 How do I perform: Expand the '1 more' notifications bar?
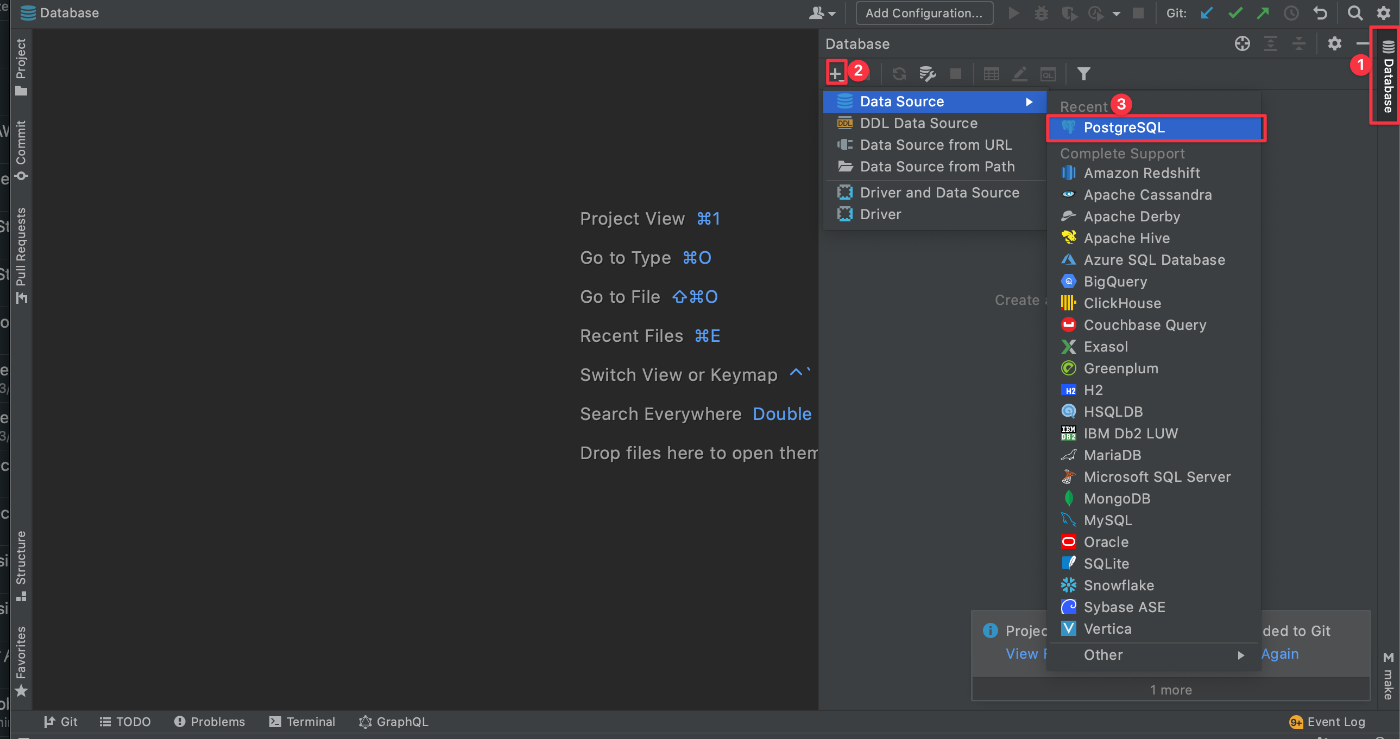coord(1171,690)
